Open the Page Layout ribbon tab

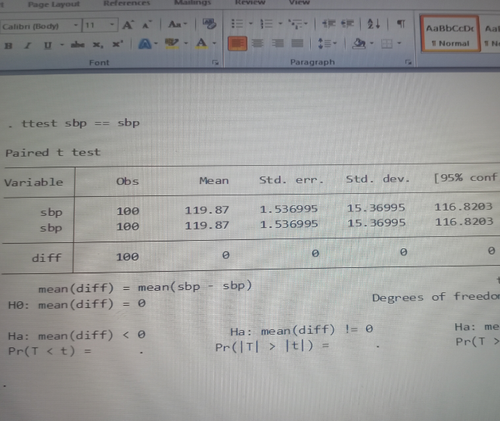coord(54,4)
